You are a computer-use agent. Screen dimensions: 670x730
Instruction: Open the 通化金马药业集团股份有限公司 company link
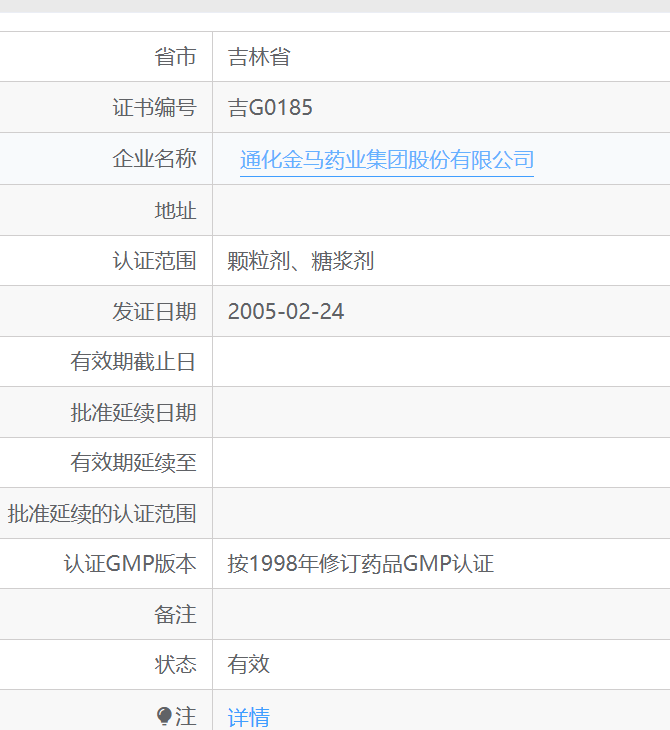[386, 160]
